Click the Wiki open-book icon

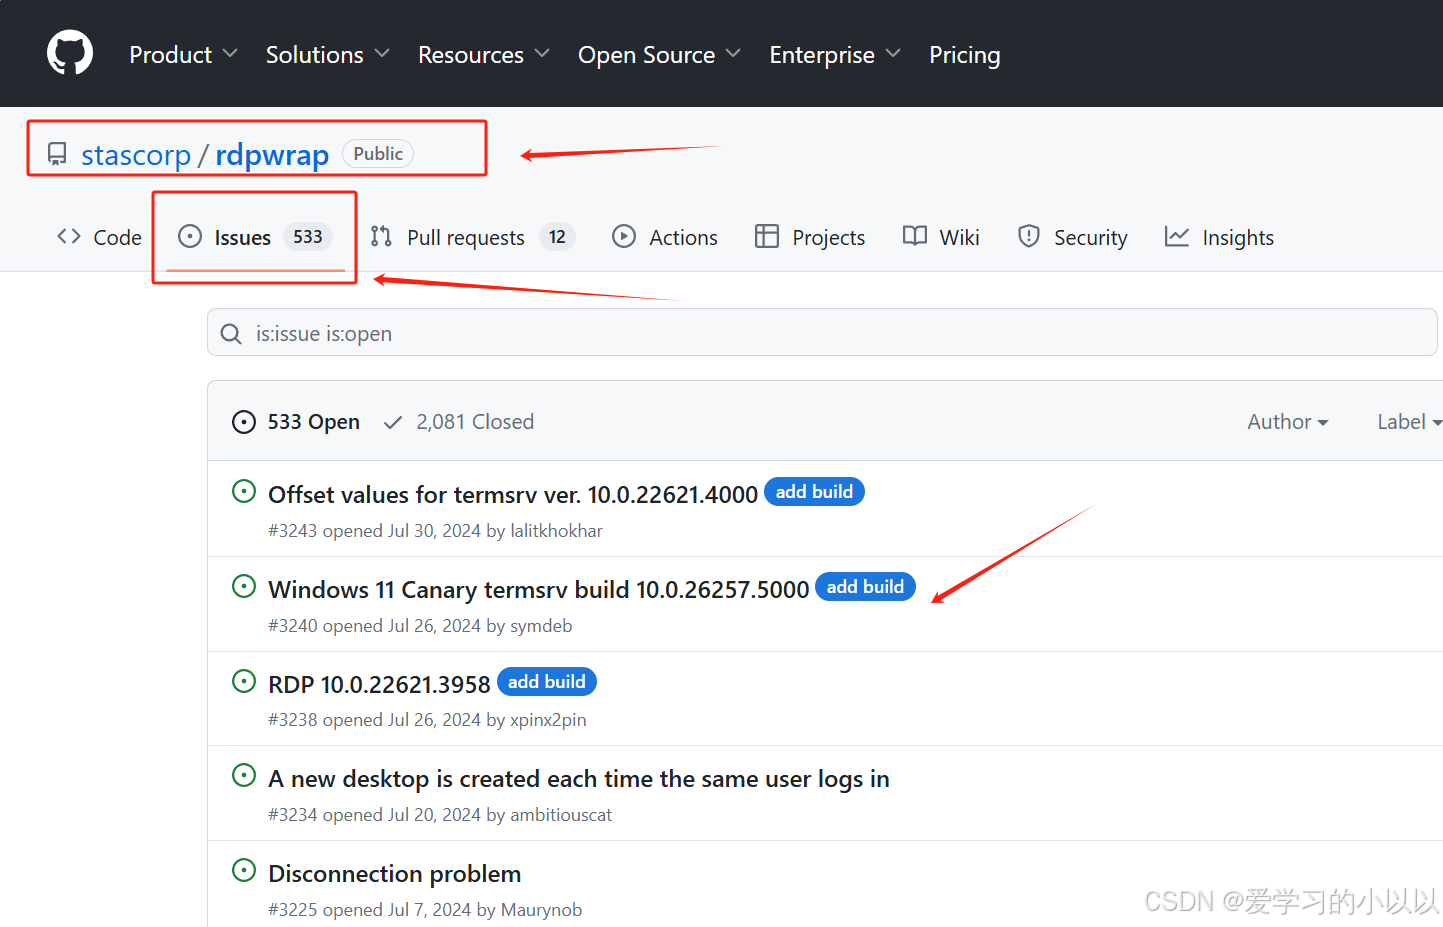coord(915,236)
